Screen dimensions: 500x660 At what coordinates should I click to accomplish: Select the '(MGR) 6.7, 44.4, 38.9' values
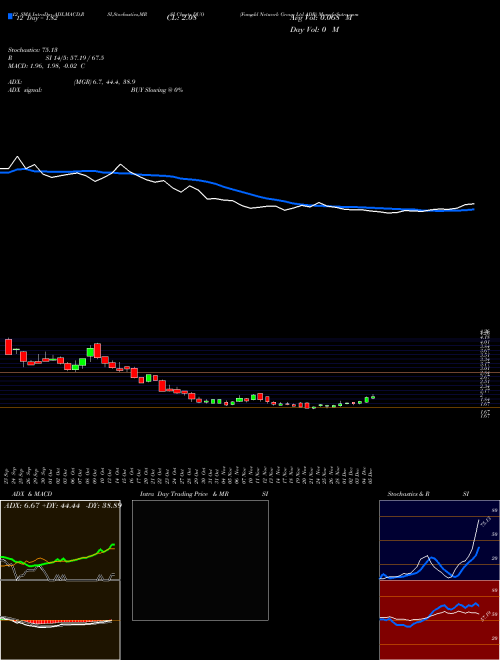[x=104, y=82]
